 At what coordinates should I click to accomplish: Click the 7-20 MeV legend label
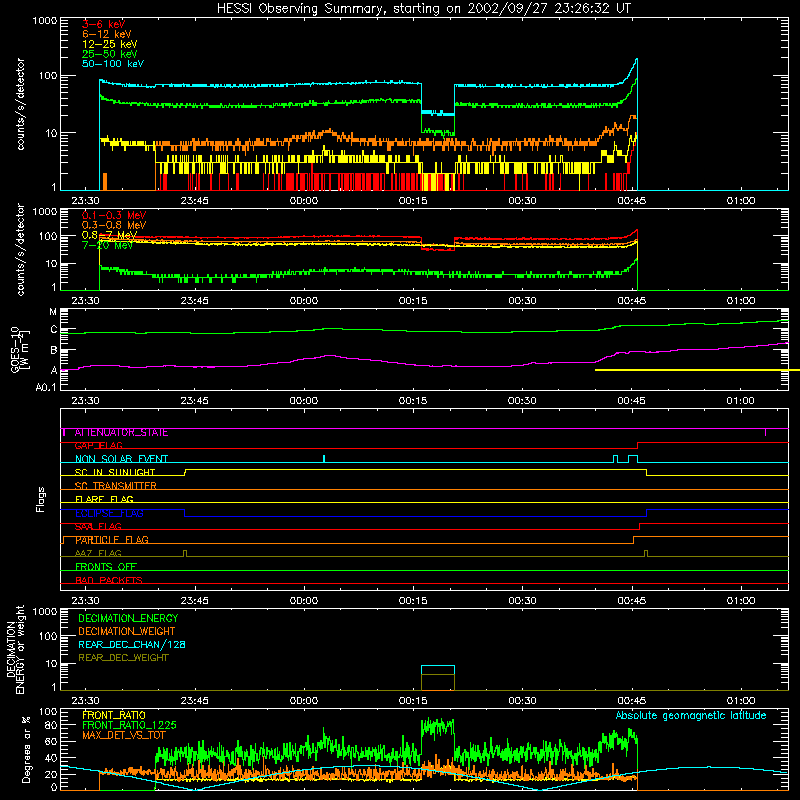pyautogui.click(x=107, y=245)
